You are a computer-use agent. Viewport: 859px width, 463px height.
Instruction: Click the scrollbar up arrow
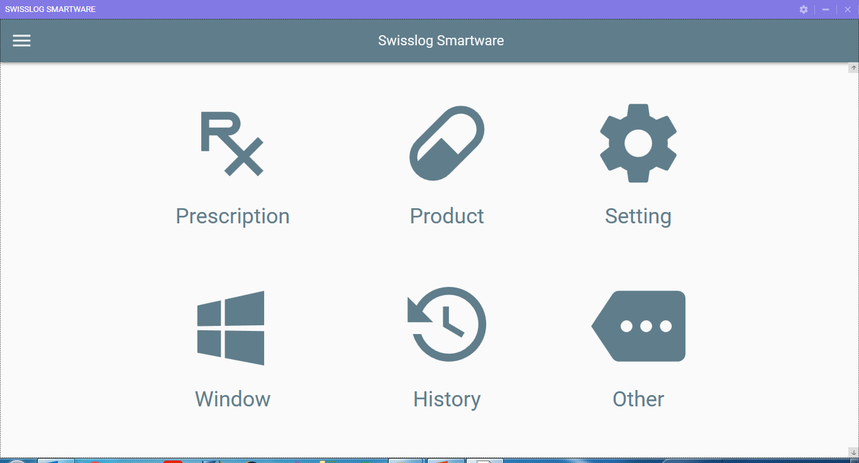(854, 68)
